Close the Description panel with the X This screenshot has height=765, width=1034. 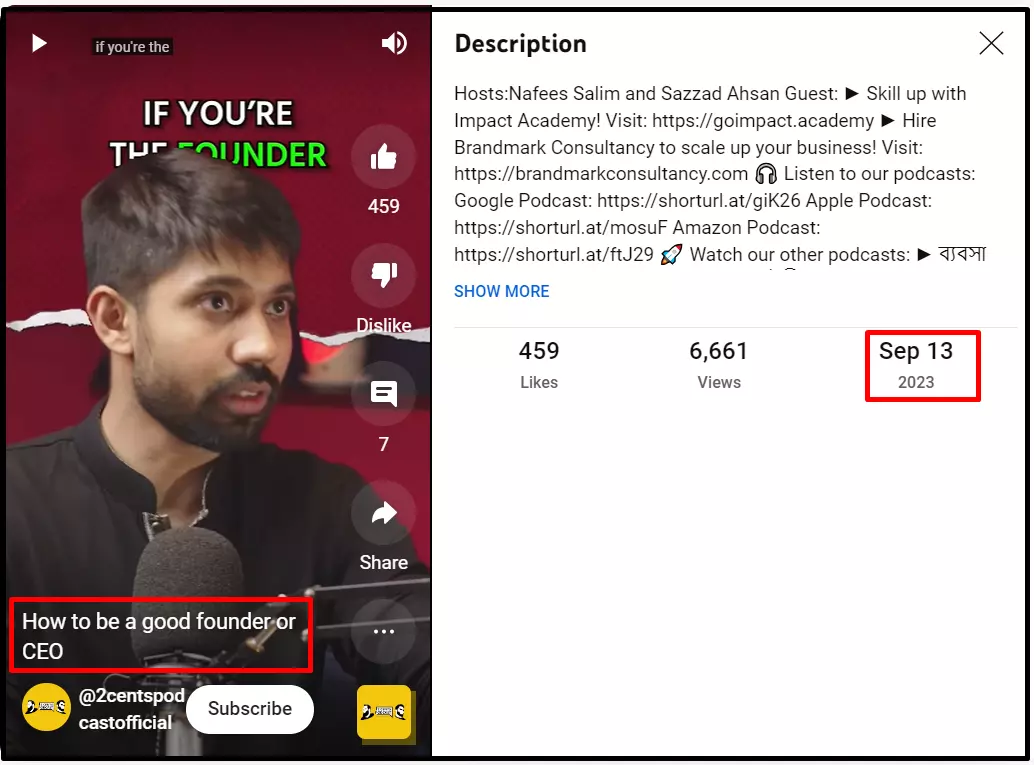point(991,44)
